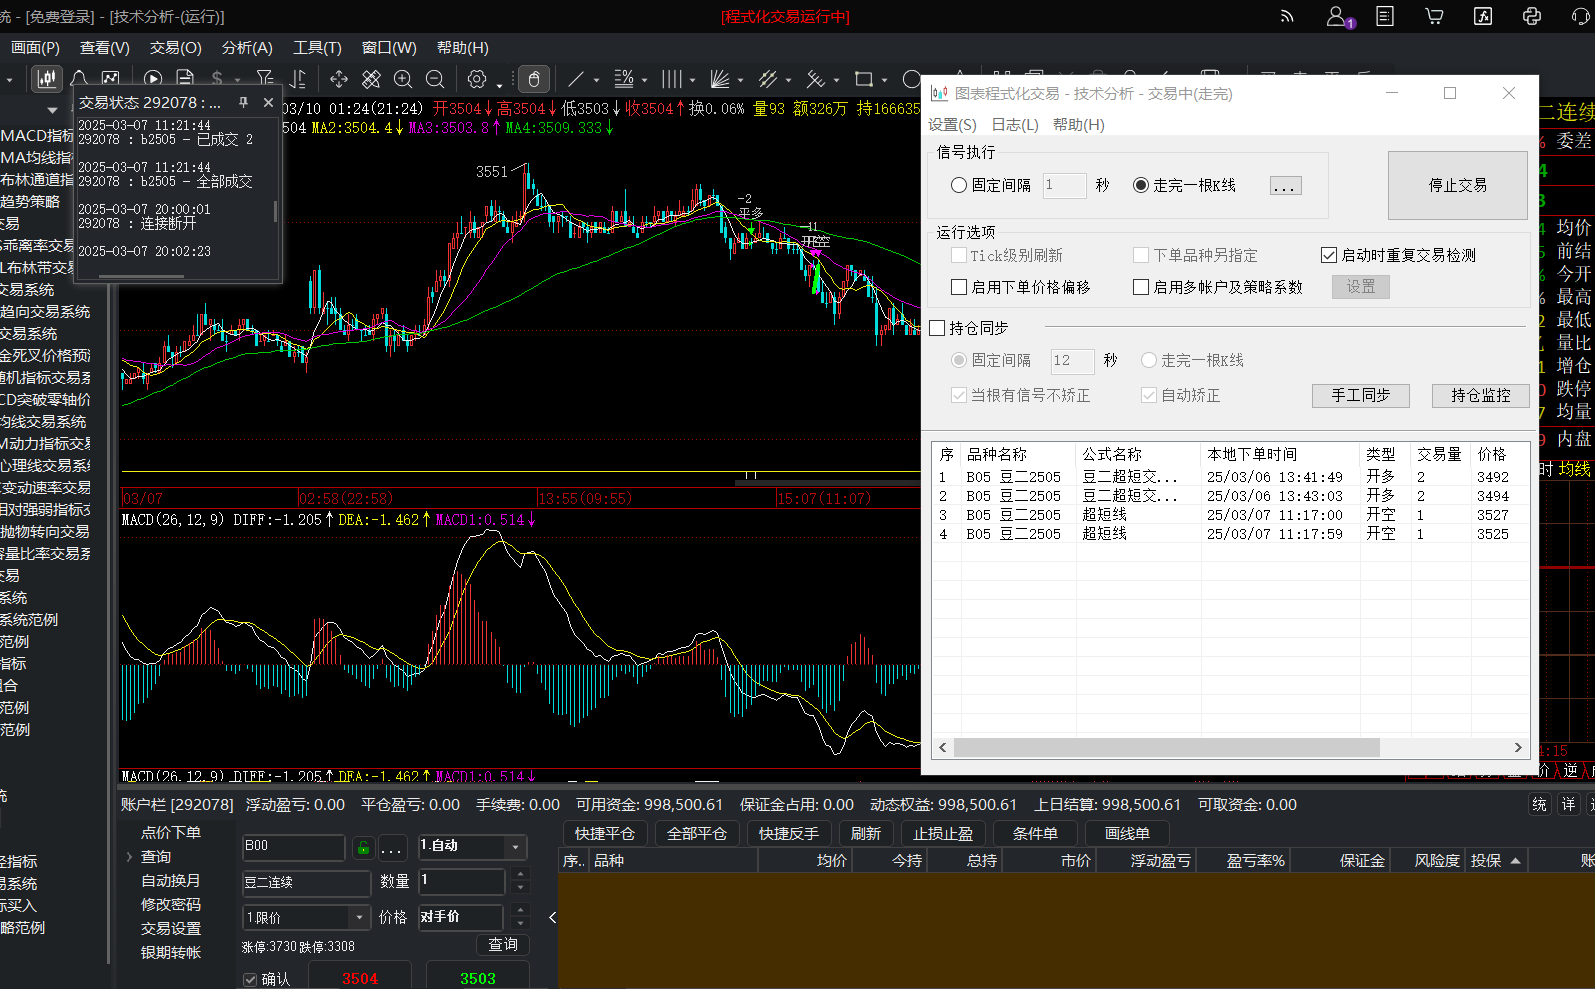
Task: Click the B00 contract code input field
Action: [x=294, y=847]
